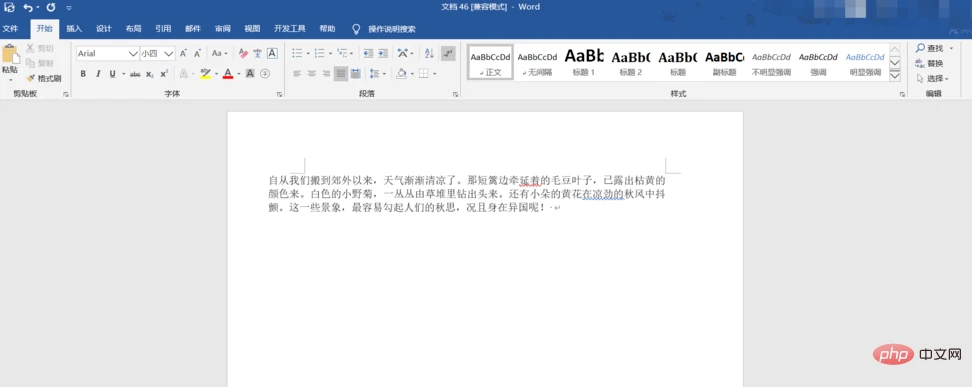Expand the styles gallery with the More arrow
This screenshot has height=387, width=972.
pos(895,76)
